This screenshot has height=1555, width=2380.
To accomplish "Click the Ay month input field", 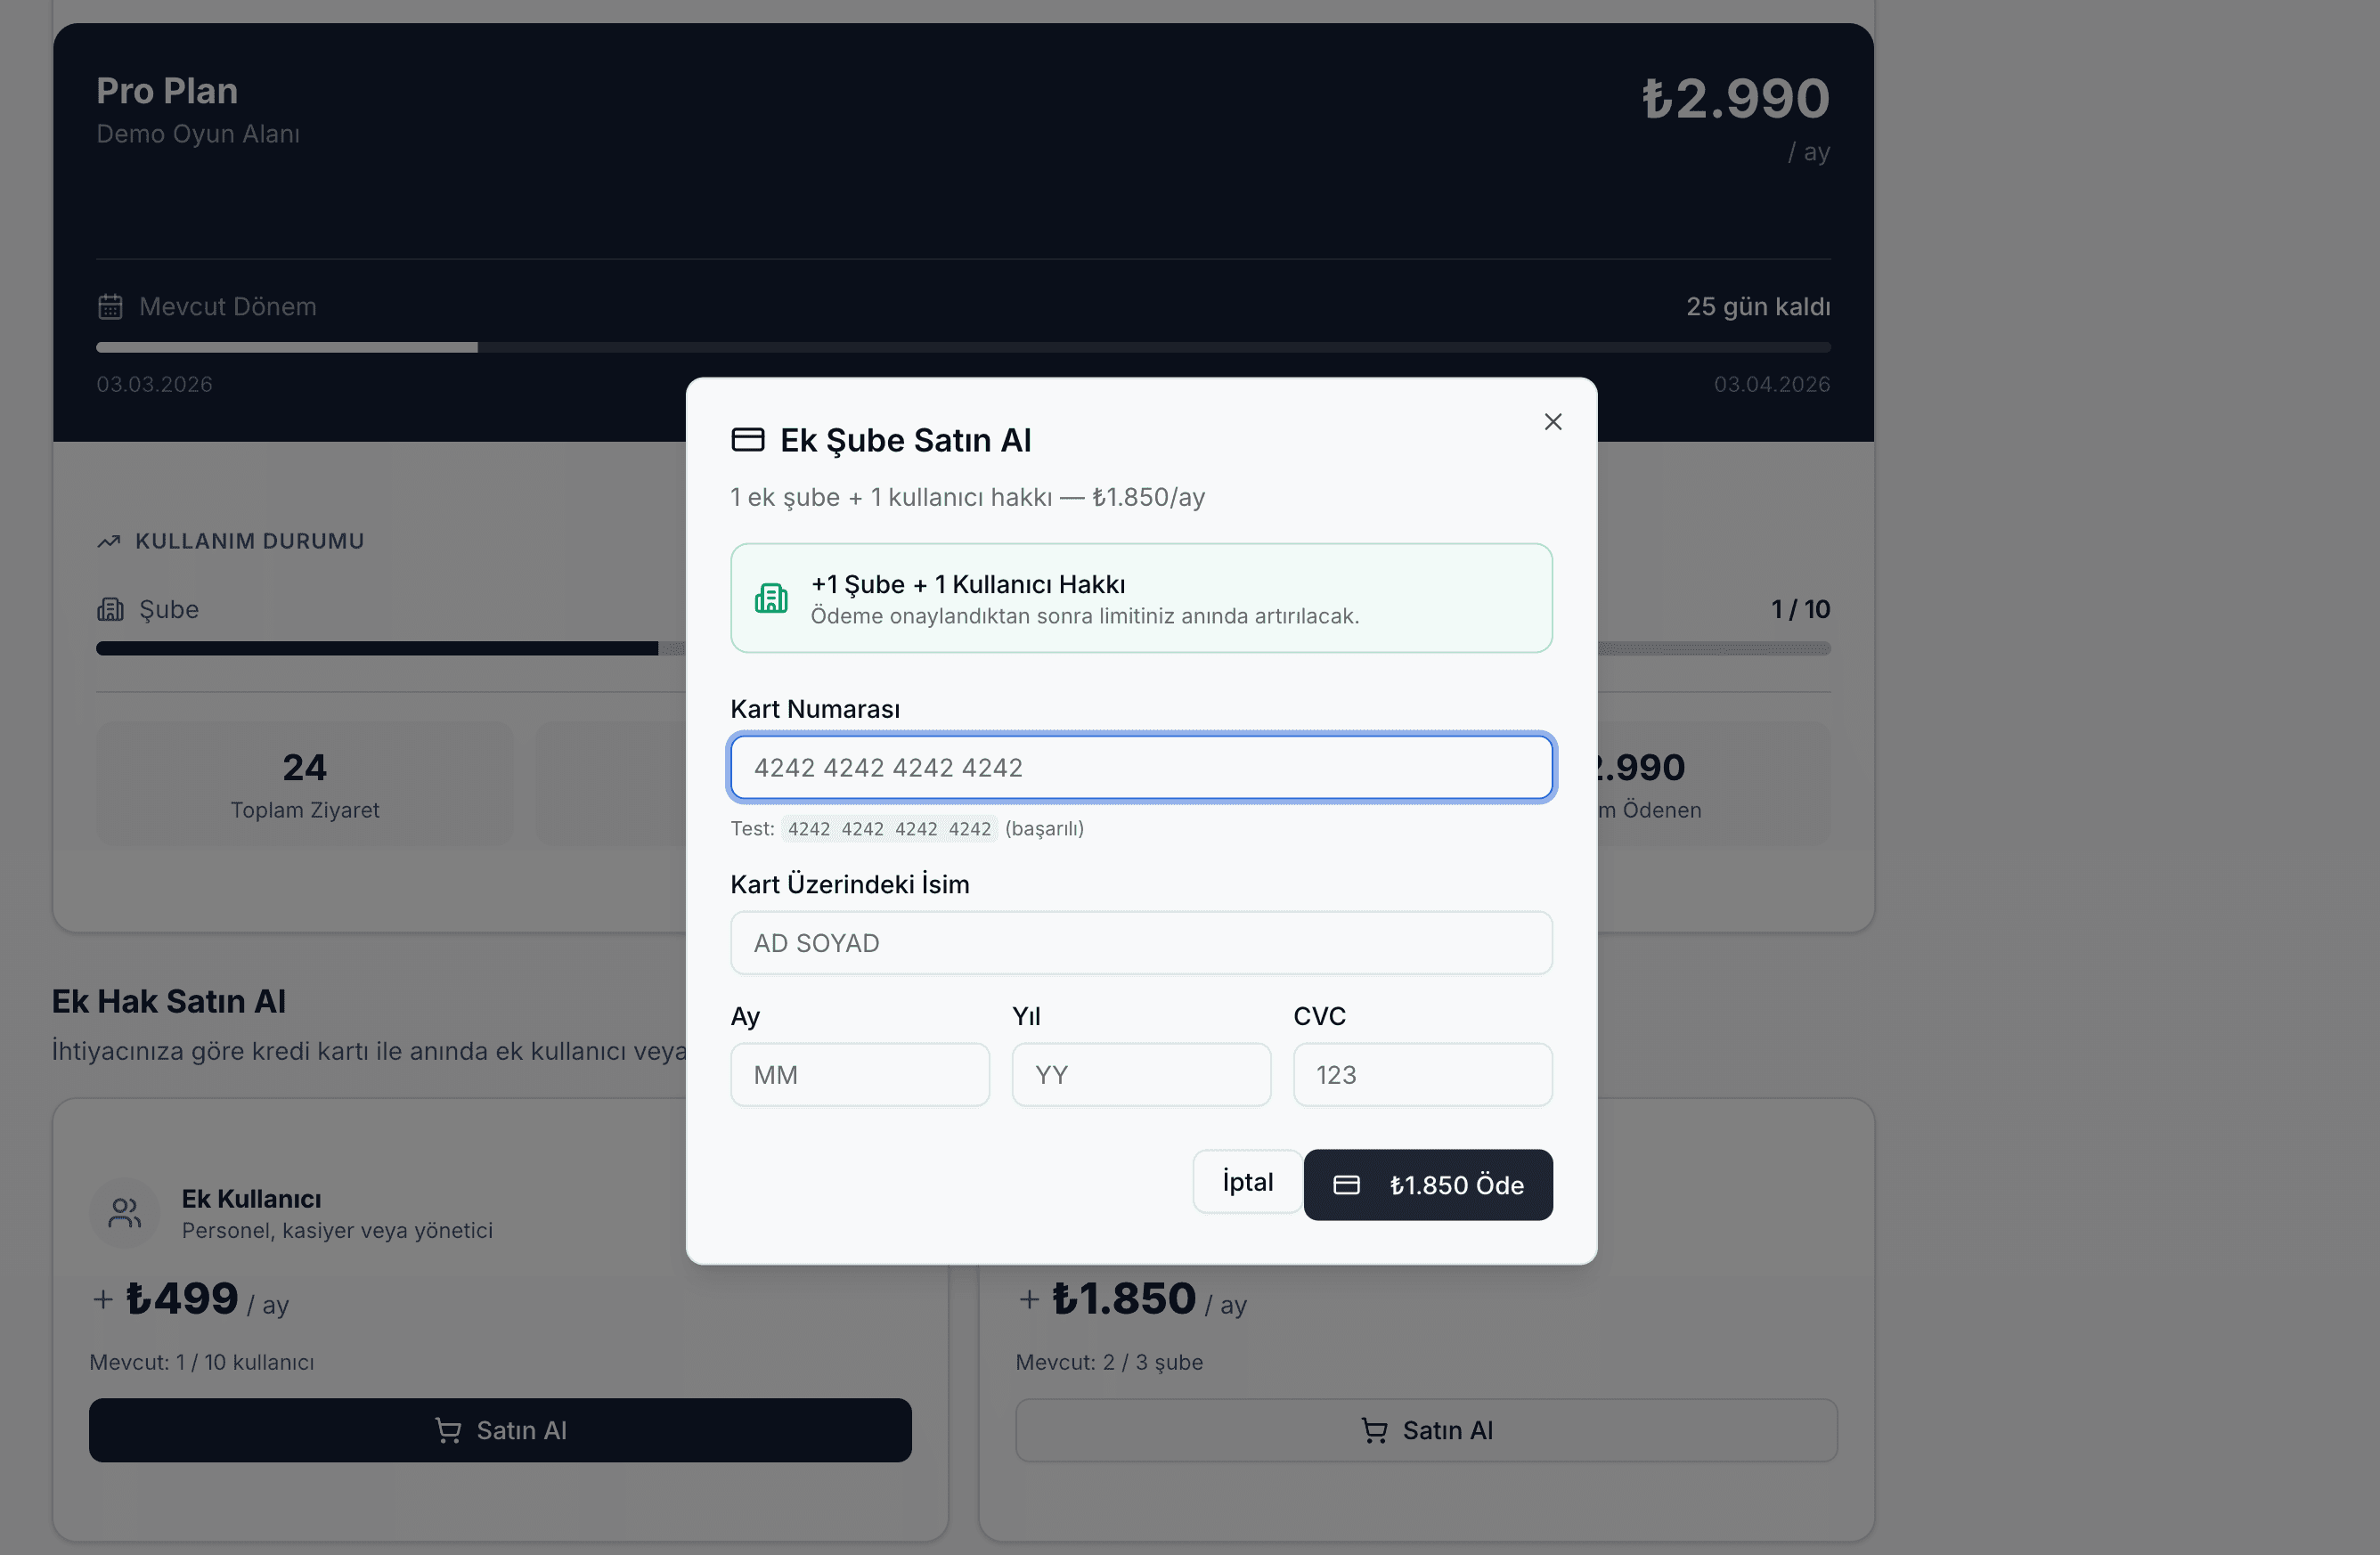I will click(860, 1075).
